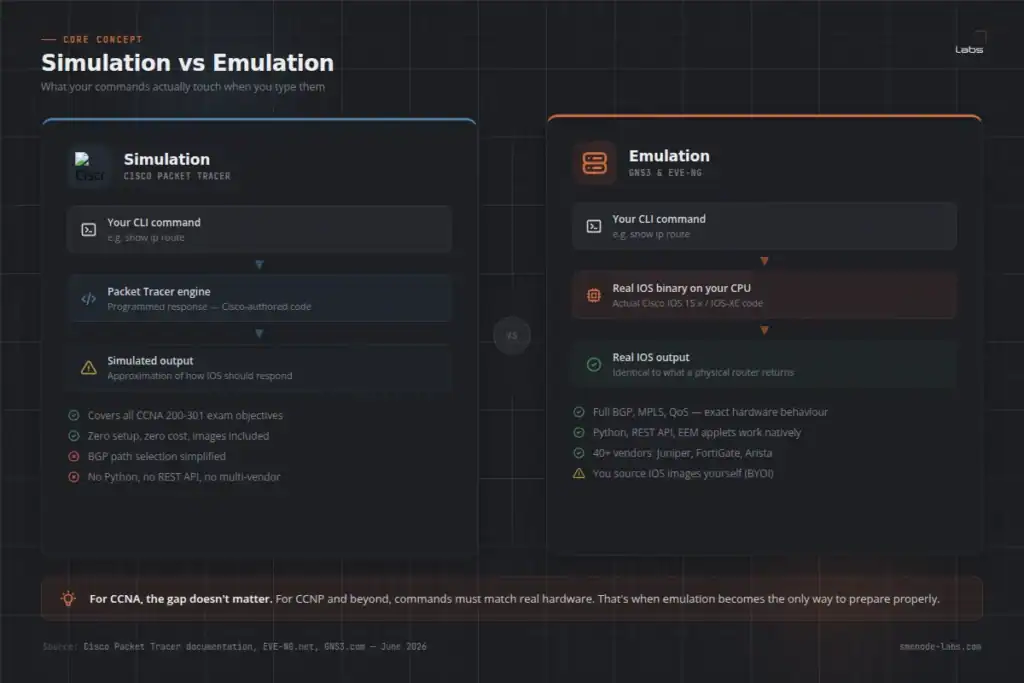
Task: Click the warning icon beside You source IOS images
Action: point(579,473)
